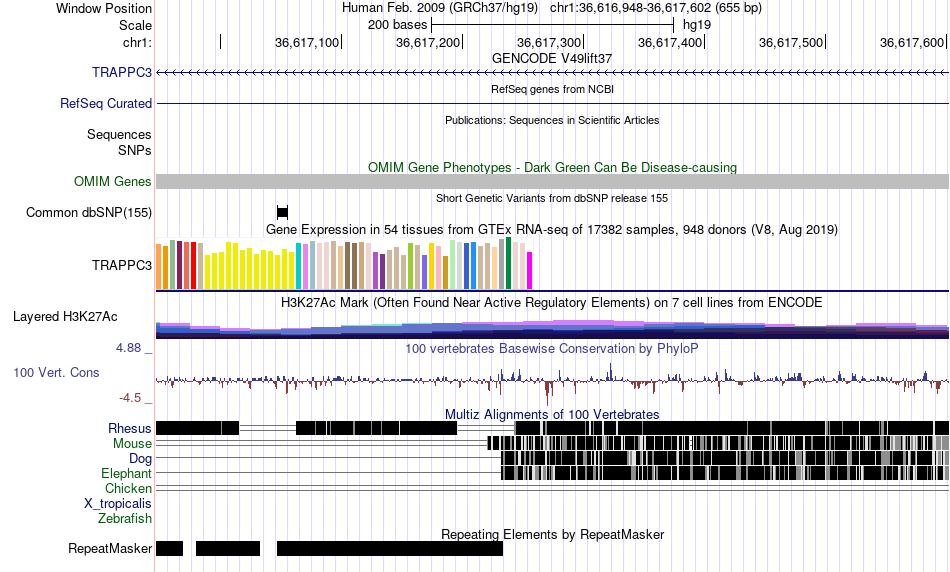Click the Window Position label
The image size is (950, 572).
click(x=104, y=8)
